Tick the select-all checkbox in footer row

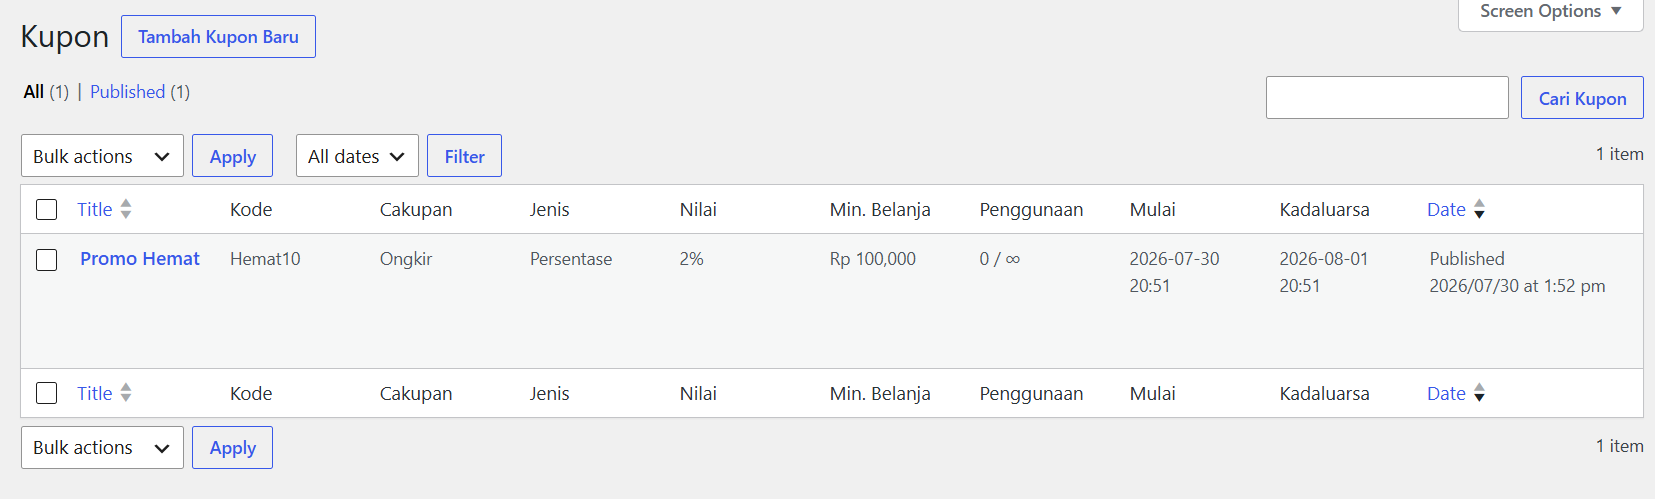click(x=47, y=393)
